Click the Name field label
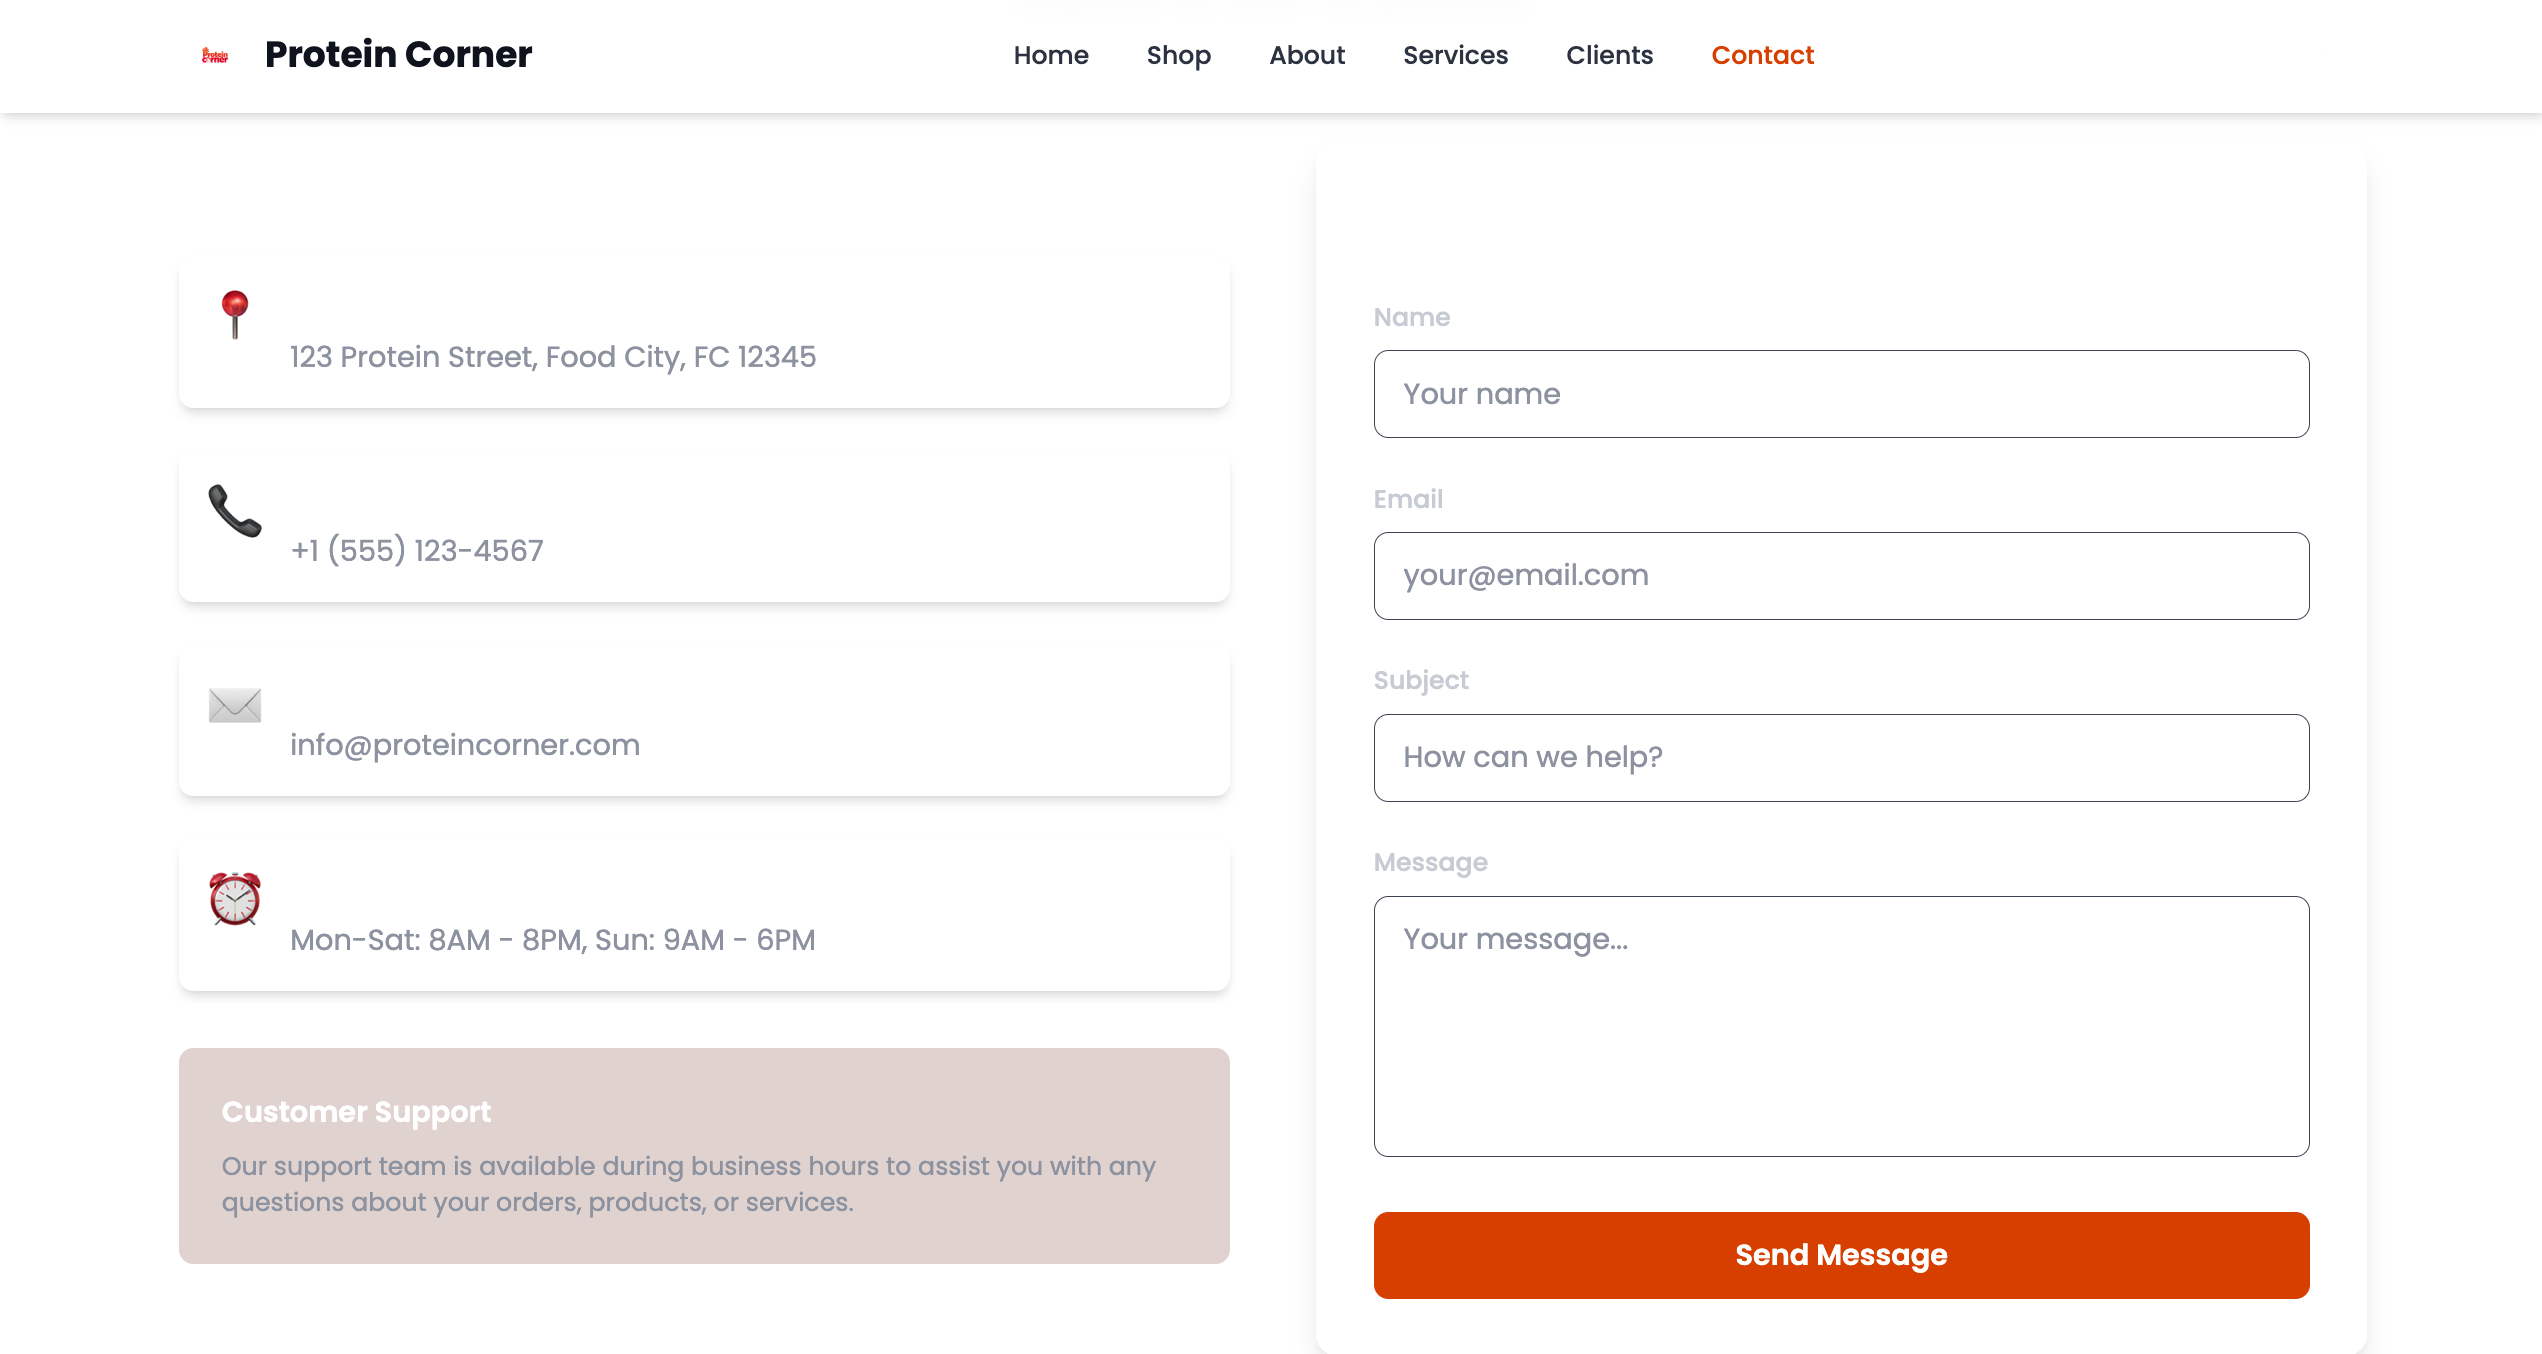This screenshot has height=1354, width=2542. tap(1412, 317)
